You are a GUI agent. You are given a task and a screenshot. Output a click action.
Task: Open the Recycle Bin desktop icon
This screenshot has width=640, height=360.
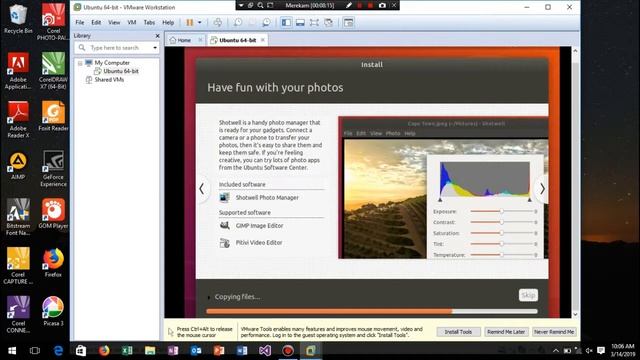[x=18, y=19]
